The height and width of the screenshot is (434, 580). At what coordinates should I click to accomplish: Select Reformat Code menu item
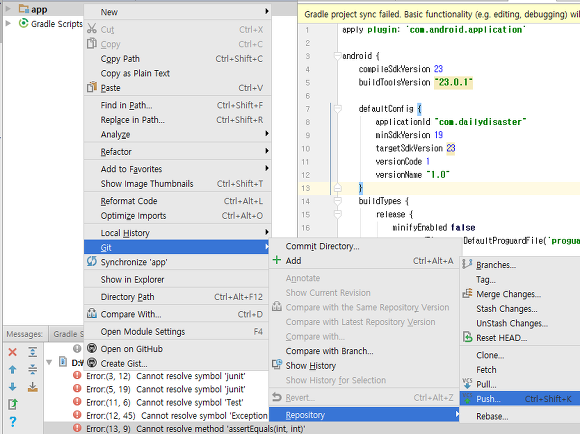click(178, 201)
